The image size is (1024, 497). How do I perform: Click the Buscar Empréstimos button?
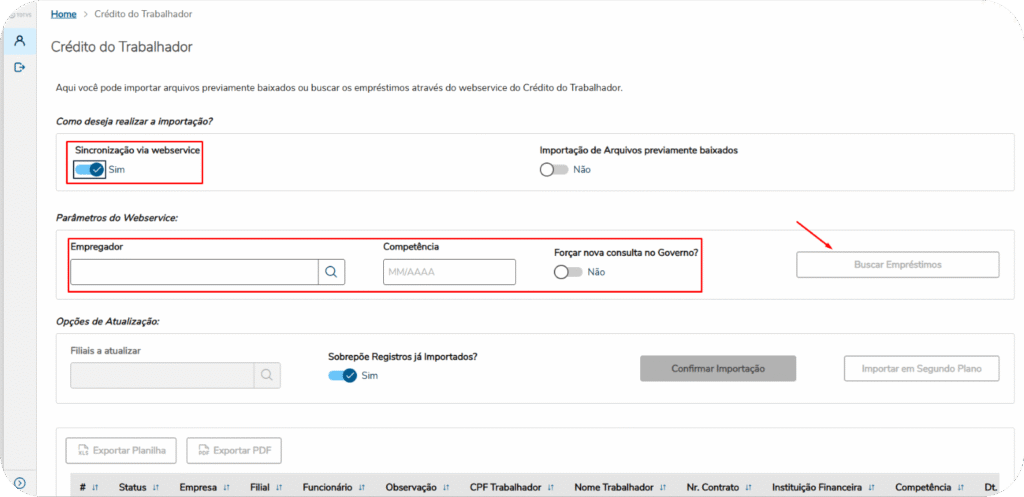tap(897, 265)
